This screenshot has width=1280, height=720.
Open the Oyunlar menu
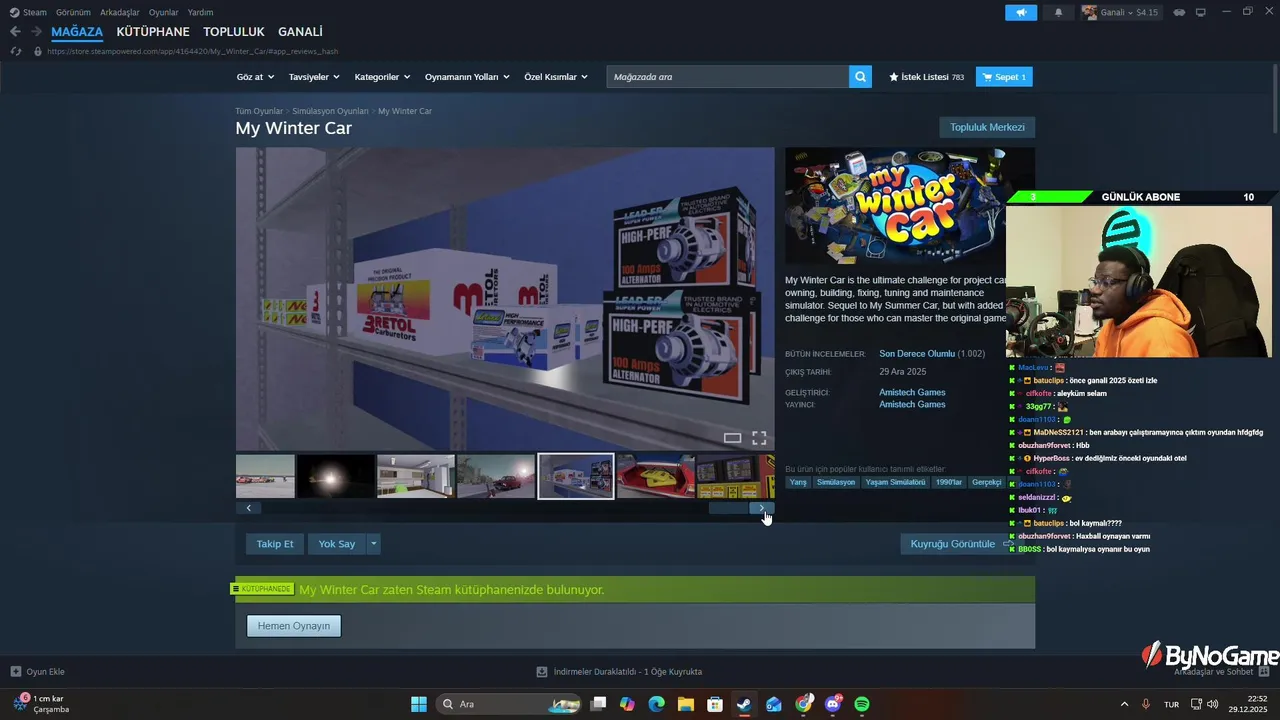pos(164,12)
